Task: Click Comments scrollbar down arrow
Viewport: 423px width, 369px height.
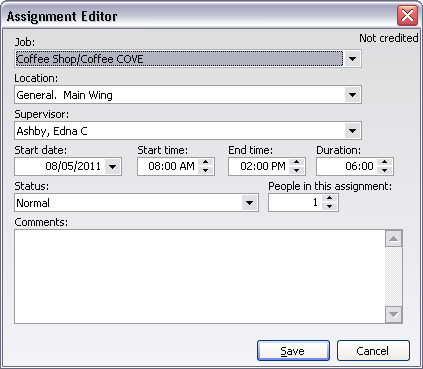Action: tap(394, 314)
